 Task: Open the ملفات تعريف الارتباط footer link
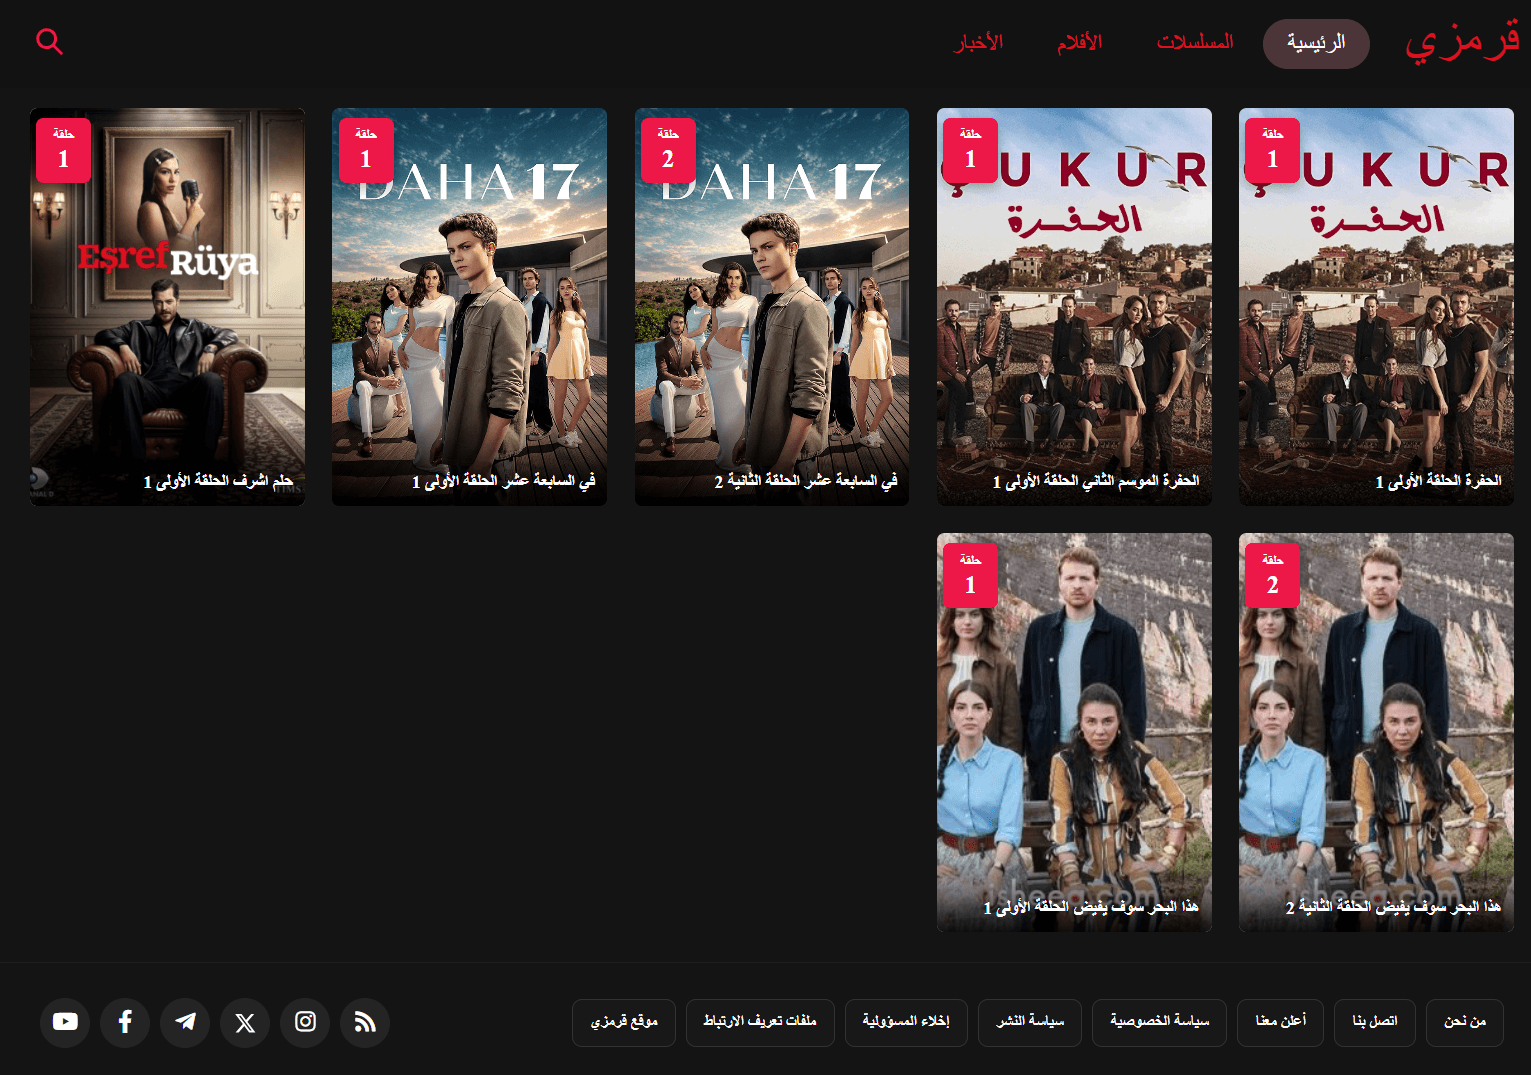point(760,1022)
